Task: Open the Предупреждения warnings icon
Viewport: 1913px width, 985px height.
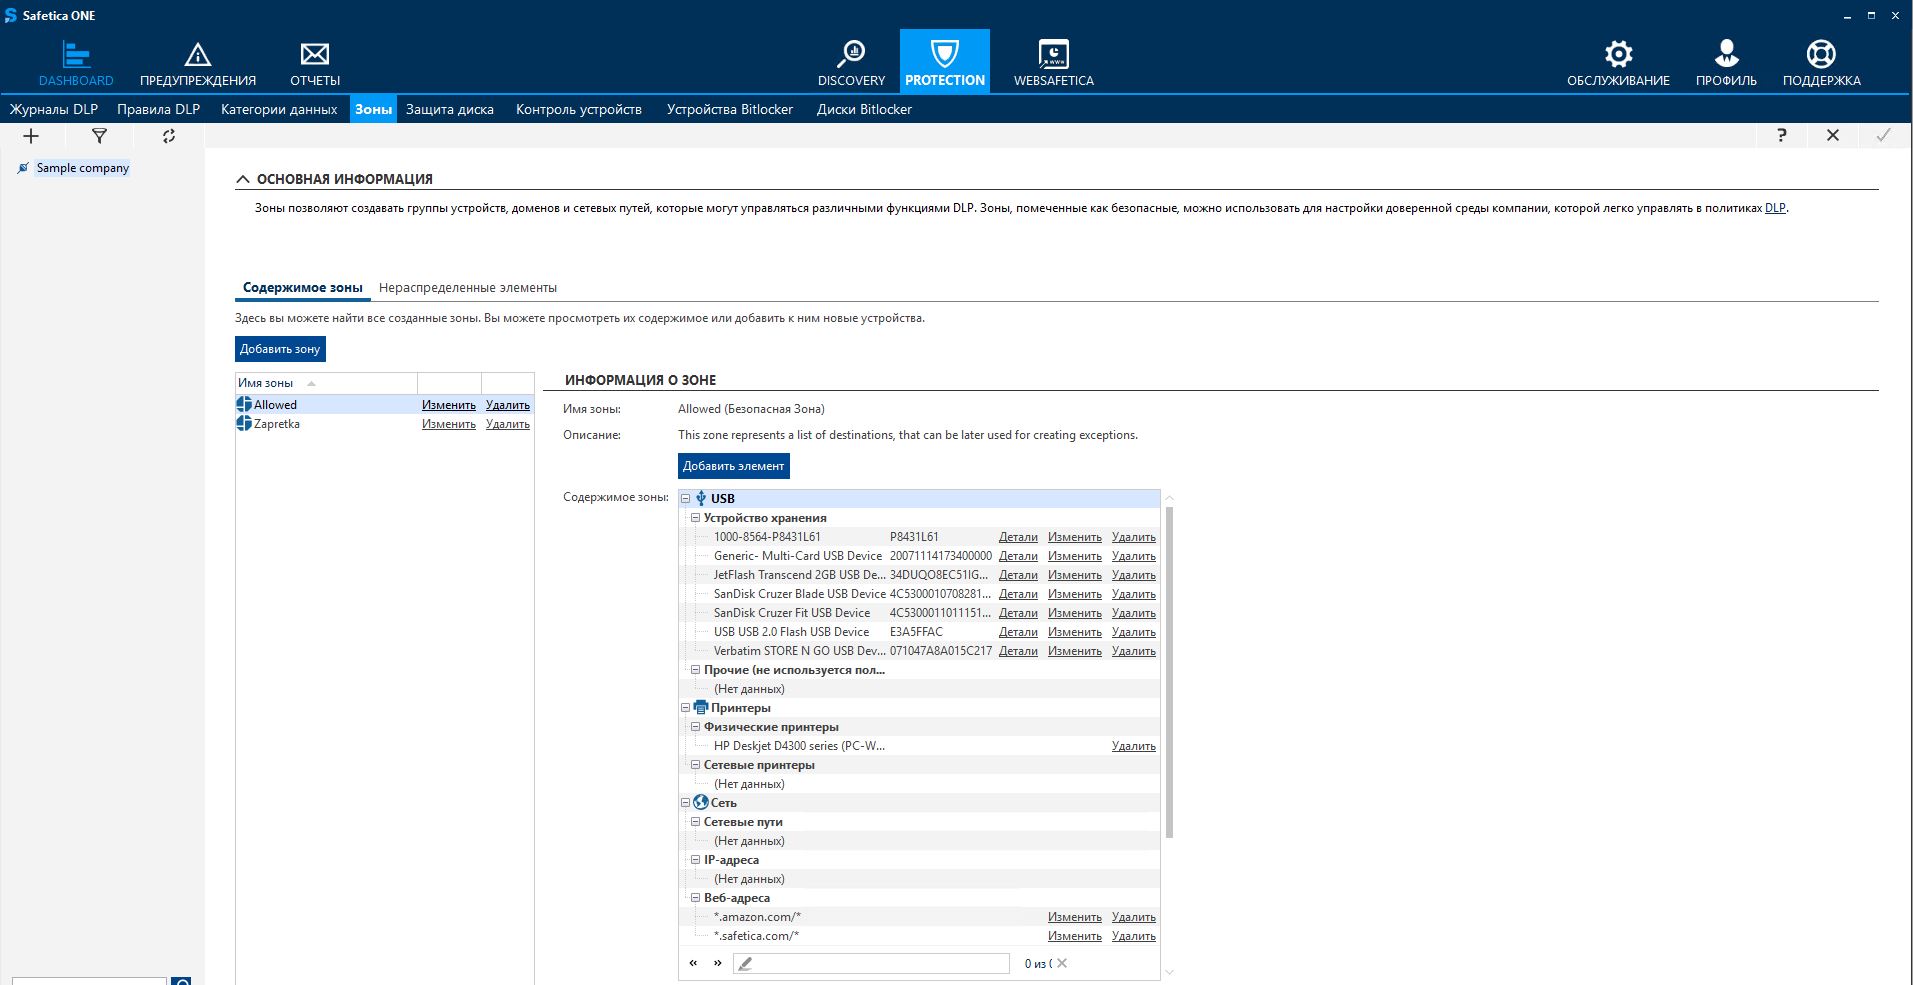Action: click(198, 55)
